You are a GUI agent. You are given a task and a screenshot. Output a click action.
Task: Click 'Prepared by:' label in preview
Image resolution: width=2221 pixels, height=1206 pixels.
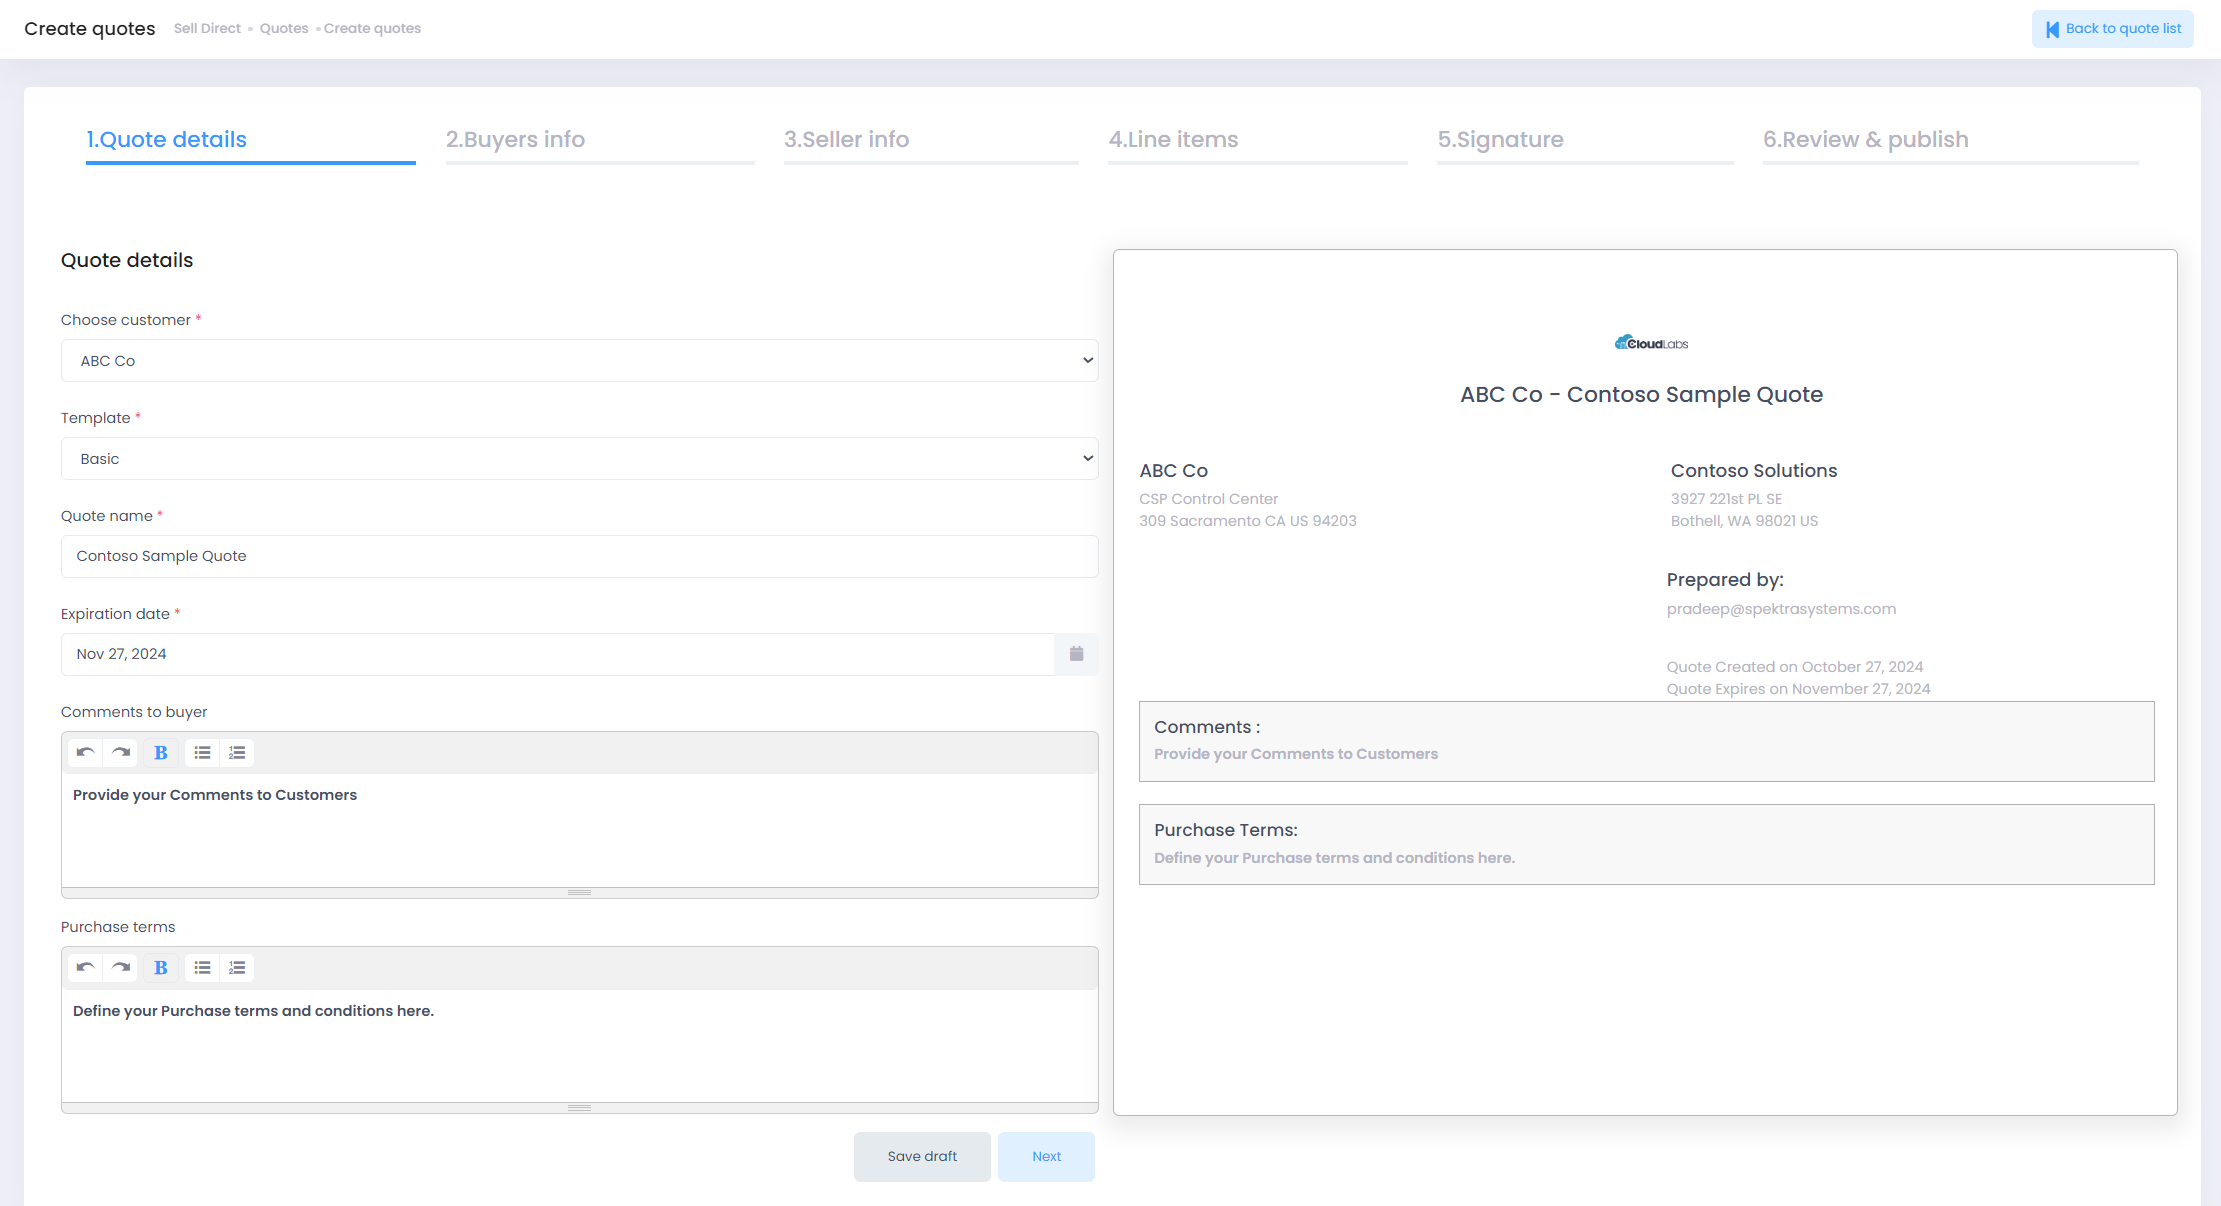(1725, 580)
